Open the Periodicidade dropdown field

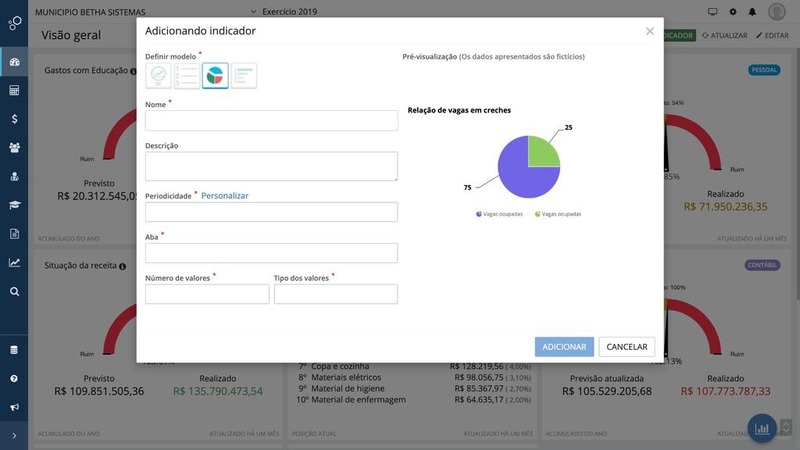click(x=271, y=212)
